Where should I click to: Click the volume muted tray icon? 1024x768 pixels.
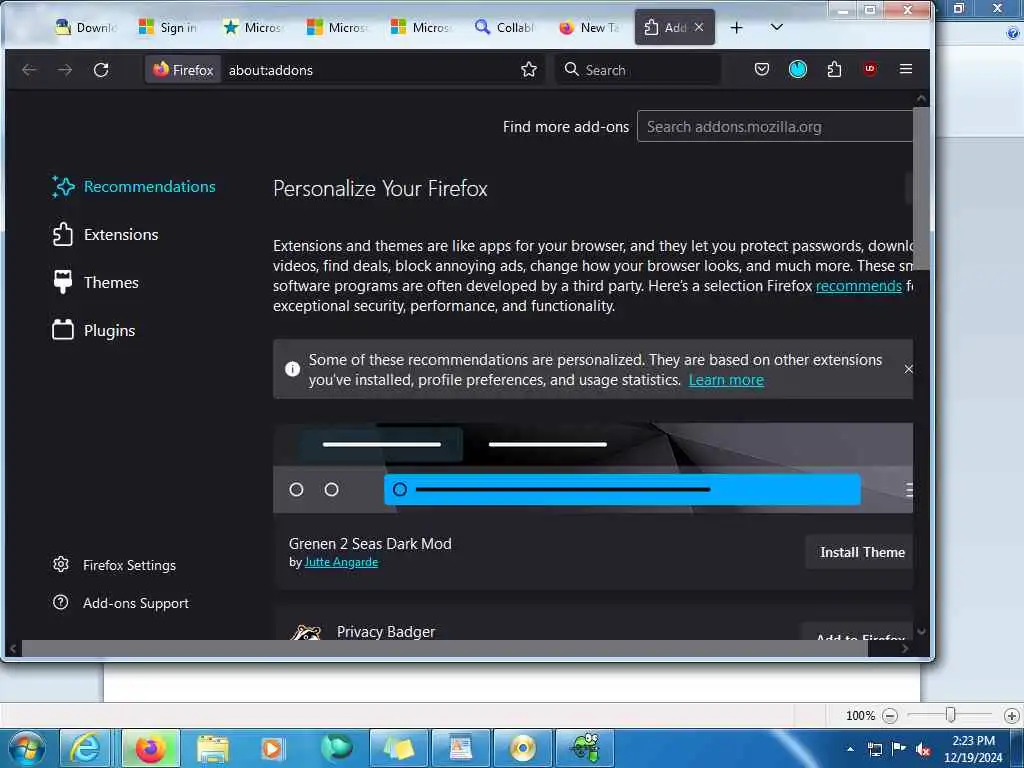923,750
